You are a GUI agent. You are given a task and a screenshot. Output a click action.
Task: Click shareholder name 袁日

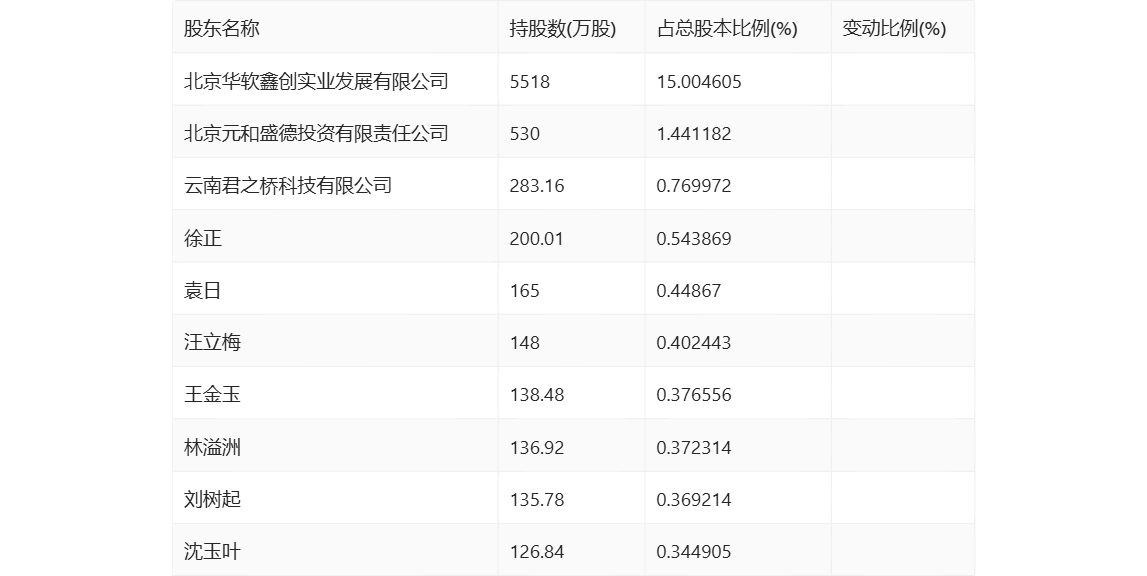tap(203, 291)
